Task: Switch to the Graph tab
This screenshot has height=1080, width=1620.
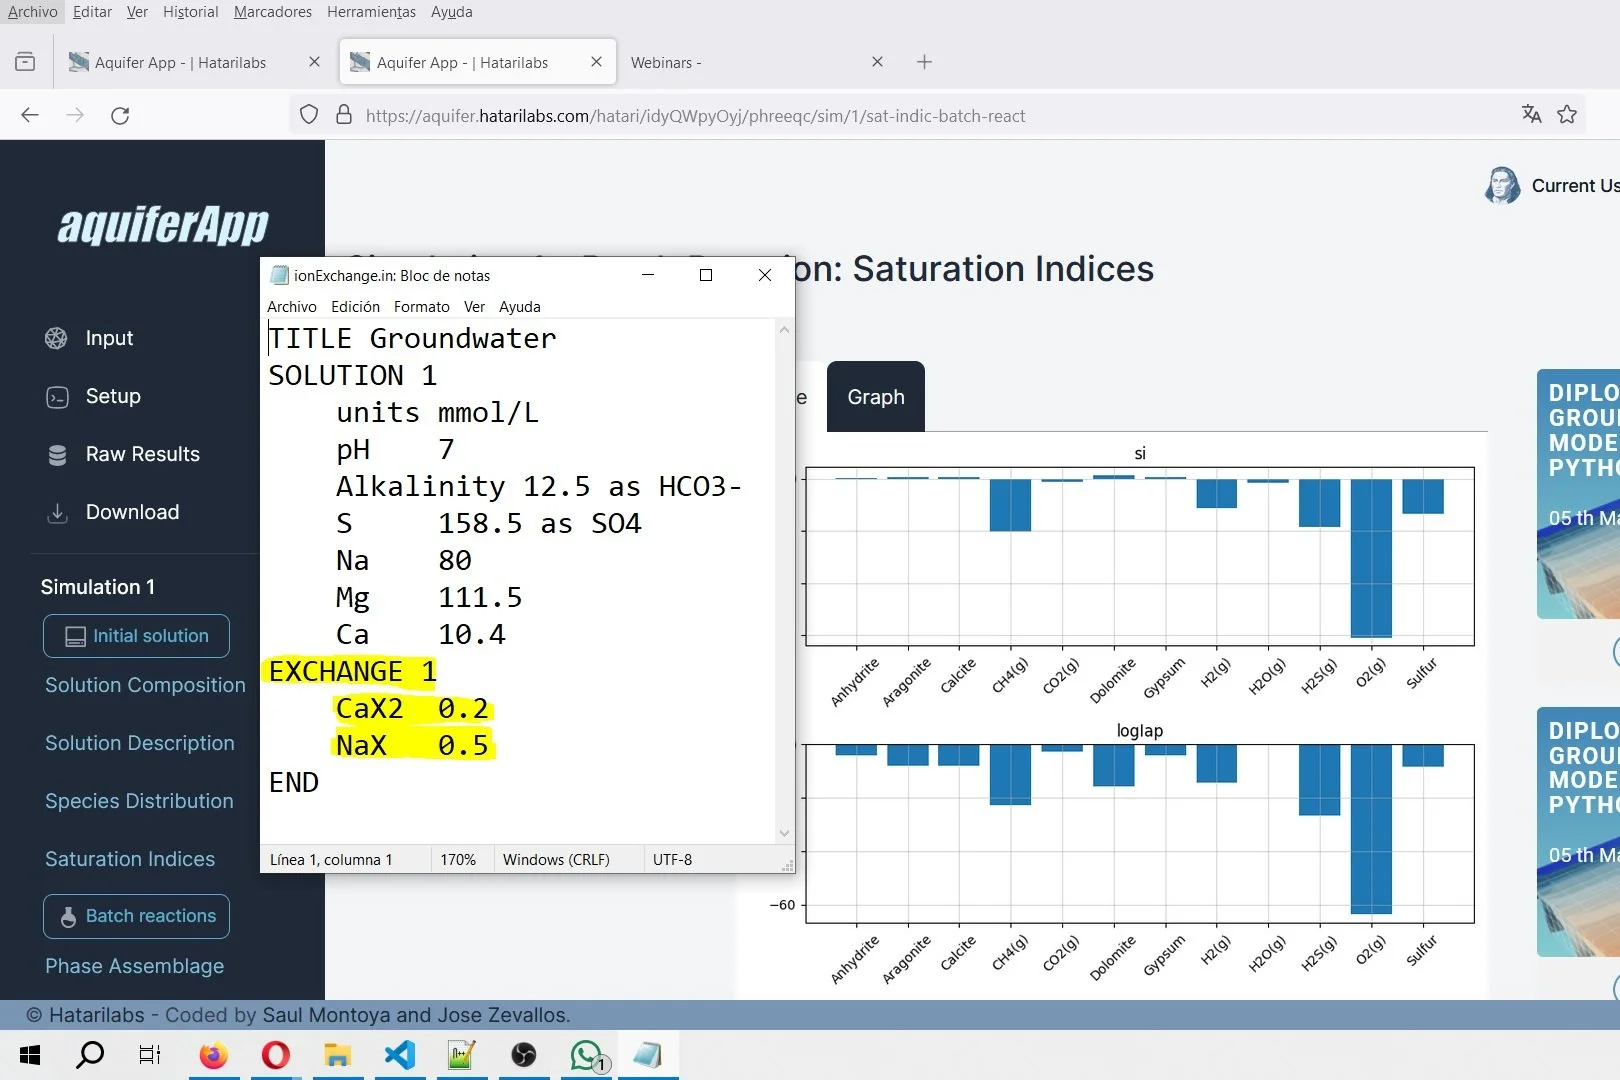Action: tap(875, 397)
